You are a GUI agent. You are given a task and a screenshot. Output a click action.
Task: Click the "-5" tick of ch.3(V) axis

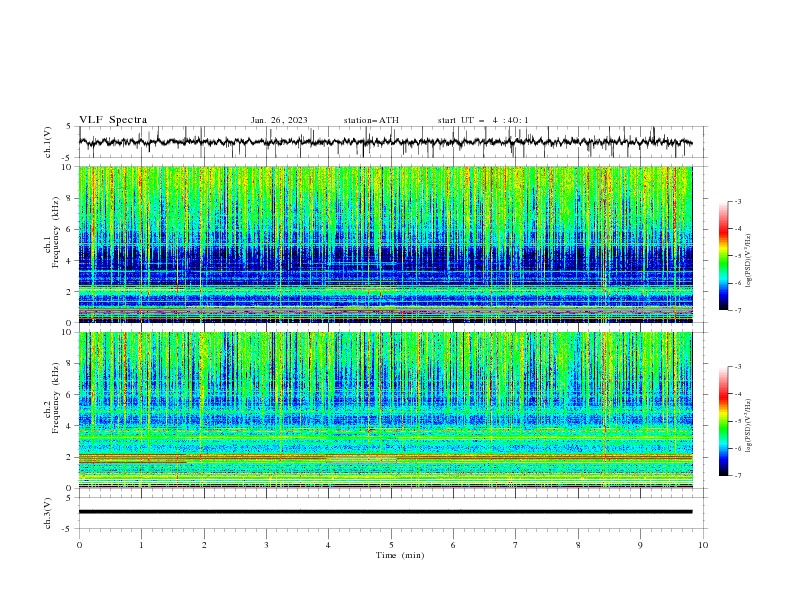pos(68,529)
